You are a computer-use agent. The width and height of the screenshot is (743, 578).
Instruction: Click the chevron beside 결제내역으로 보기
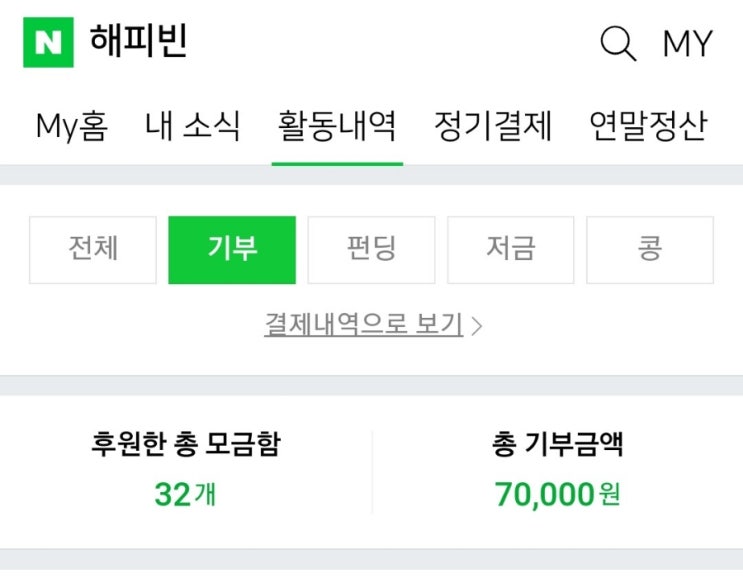[x=477, y=326]
